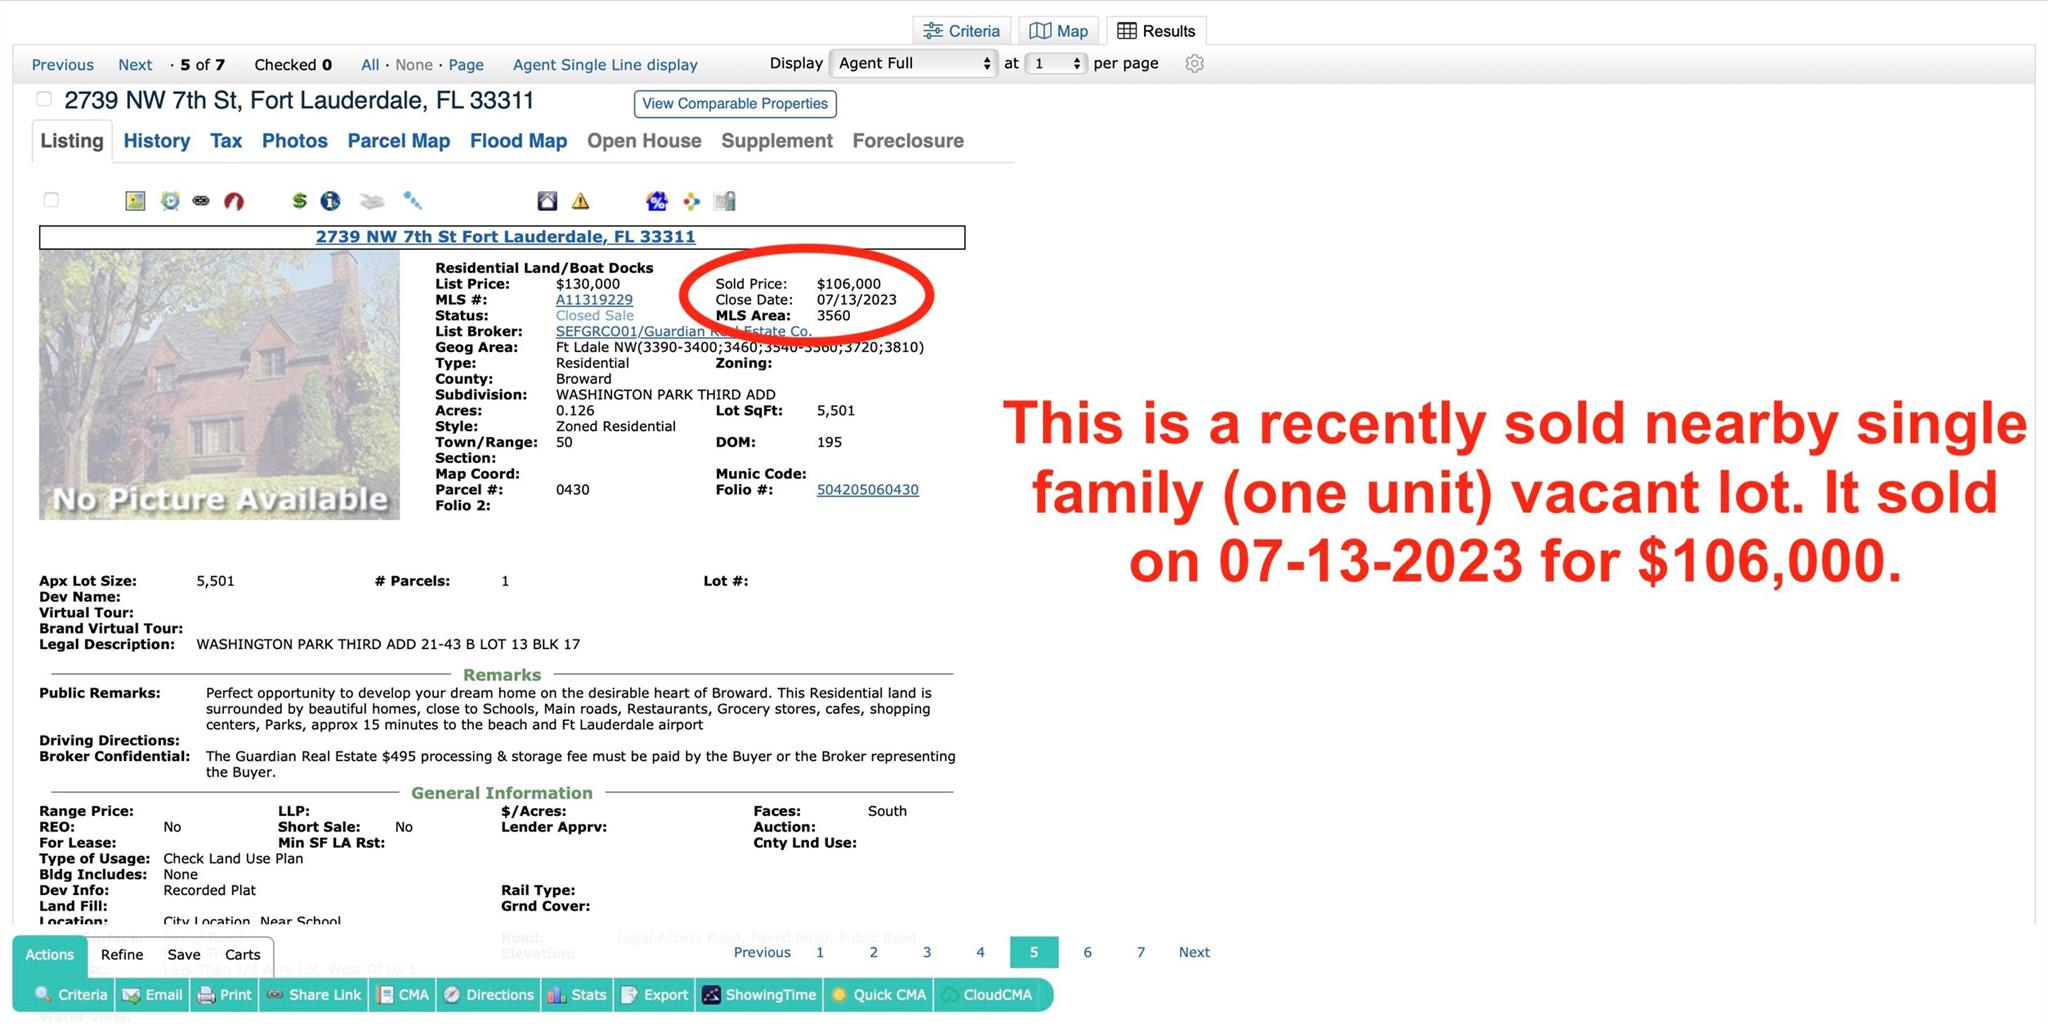
Task: Open display settings gear icon
Action: [1194, 64]
